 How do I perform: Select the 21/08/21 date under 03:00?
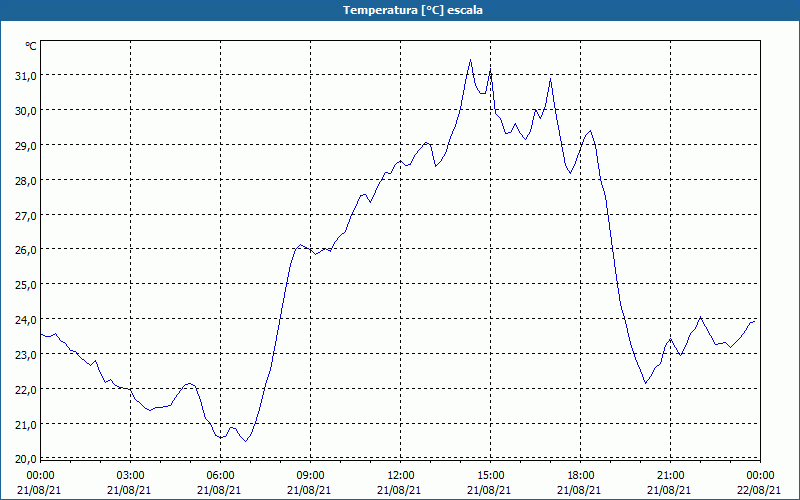pos(129,490)
